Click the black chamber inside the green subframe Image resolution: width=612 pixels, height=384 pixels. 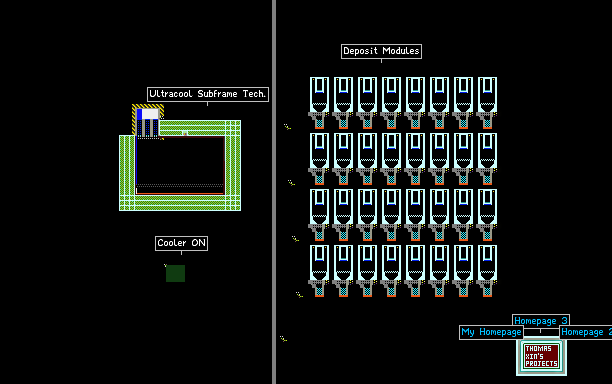[180, 161]
